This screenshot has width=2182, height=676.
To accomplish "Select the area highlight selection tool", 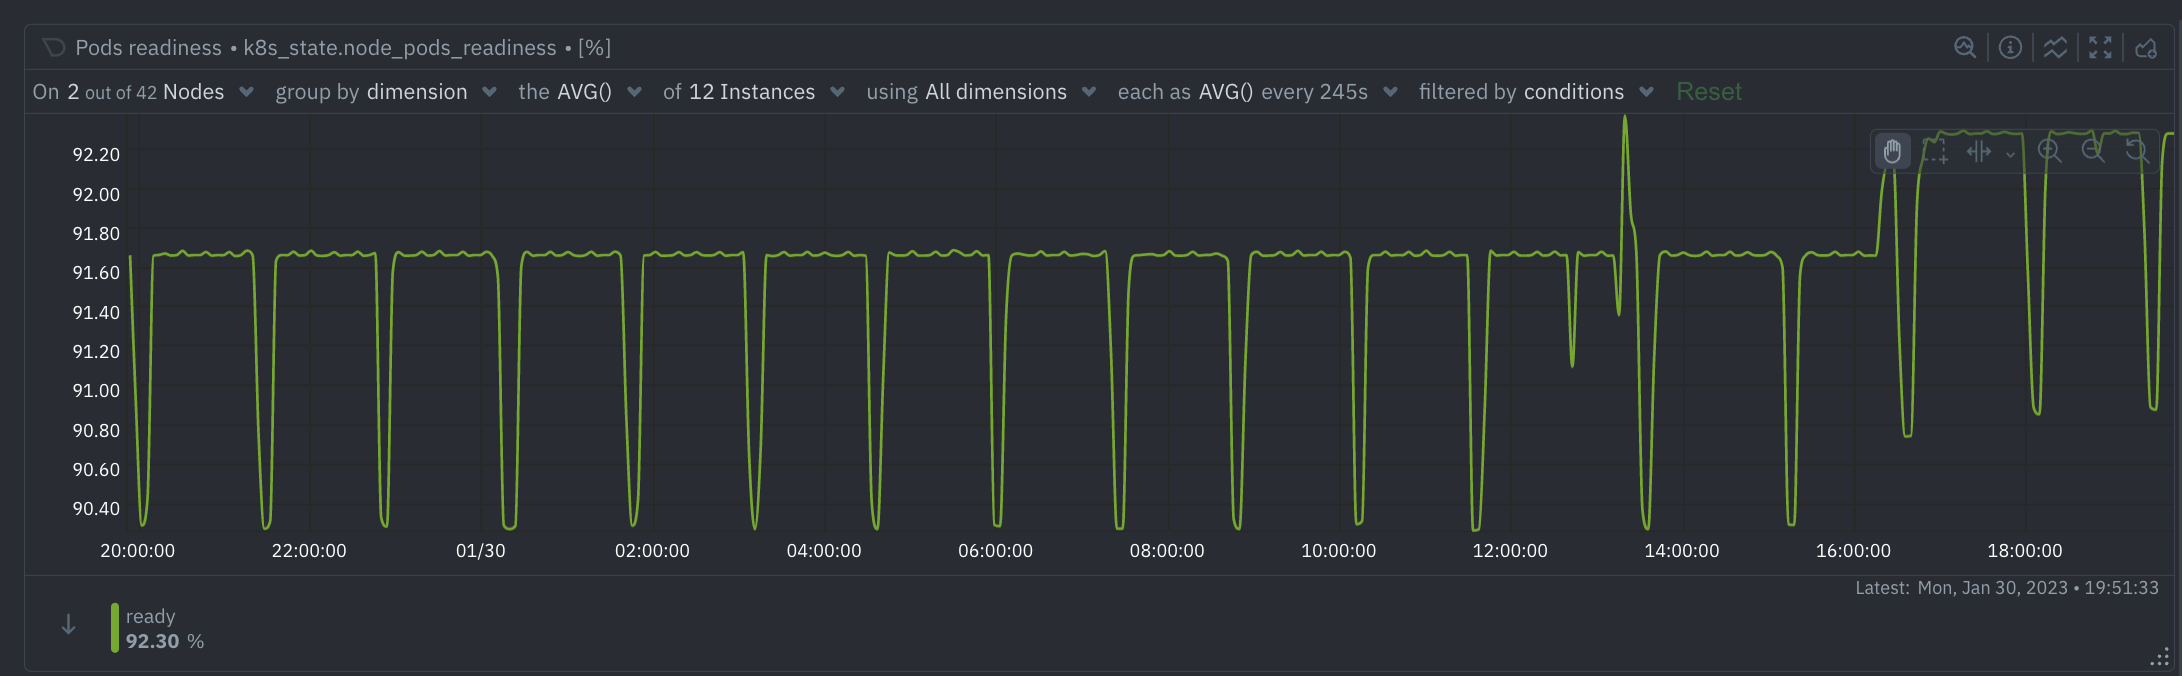I will [x=1935, y=152].
